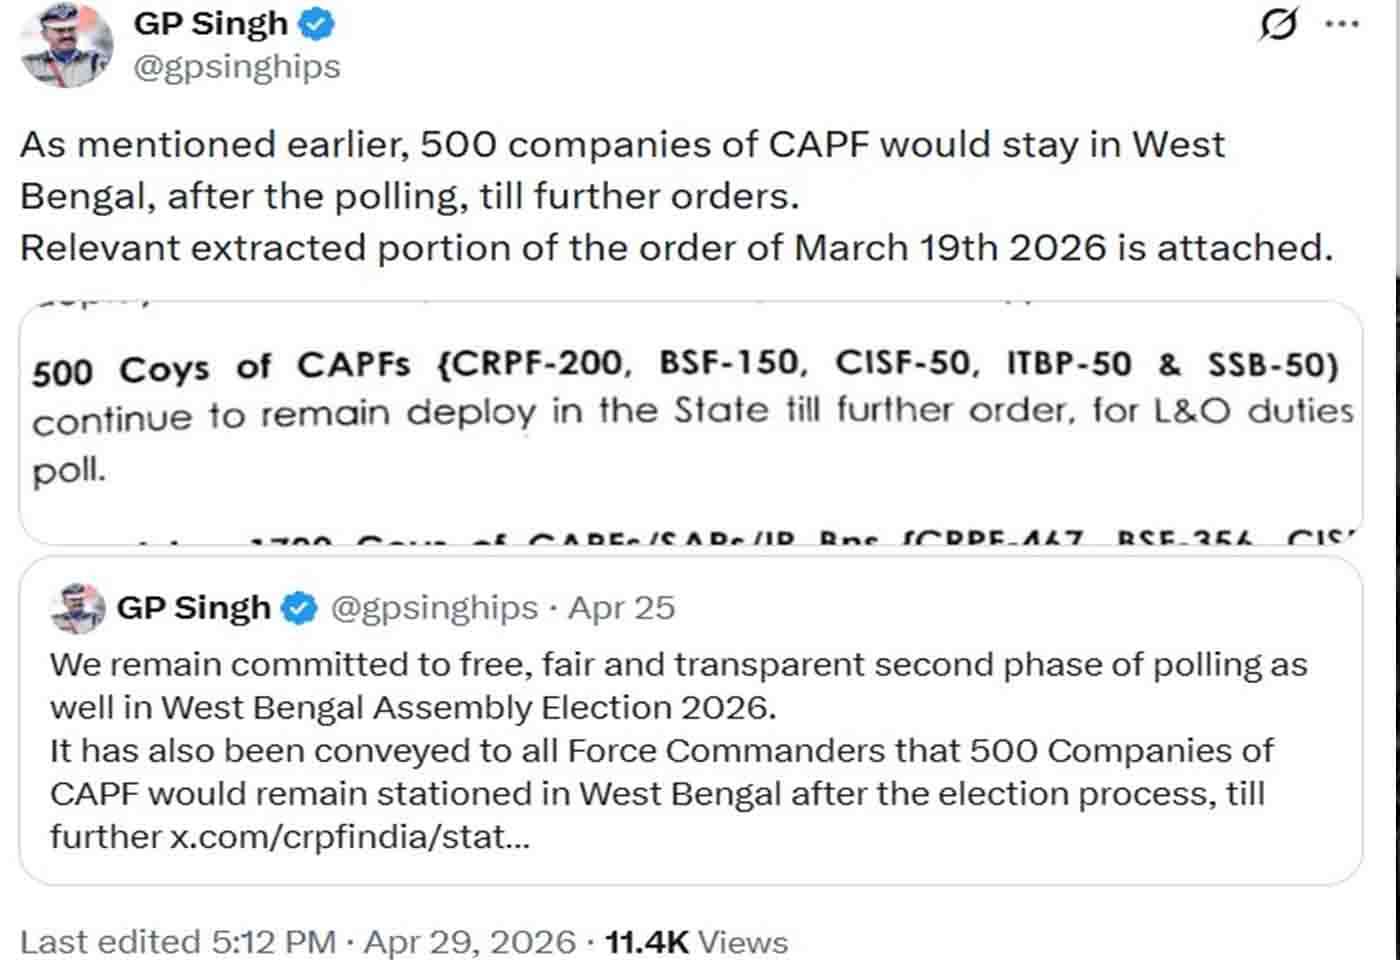Open the GP Singh display name in the tweet header

coord(210,24)
